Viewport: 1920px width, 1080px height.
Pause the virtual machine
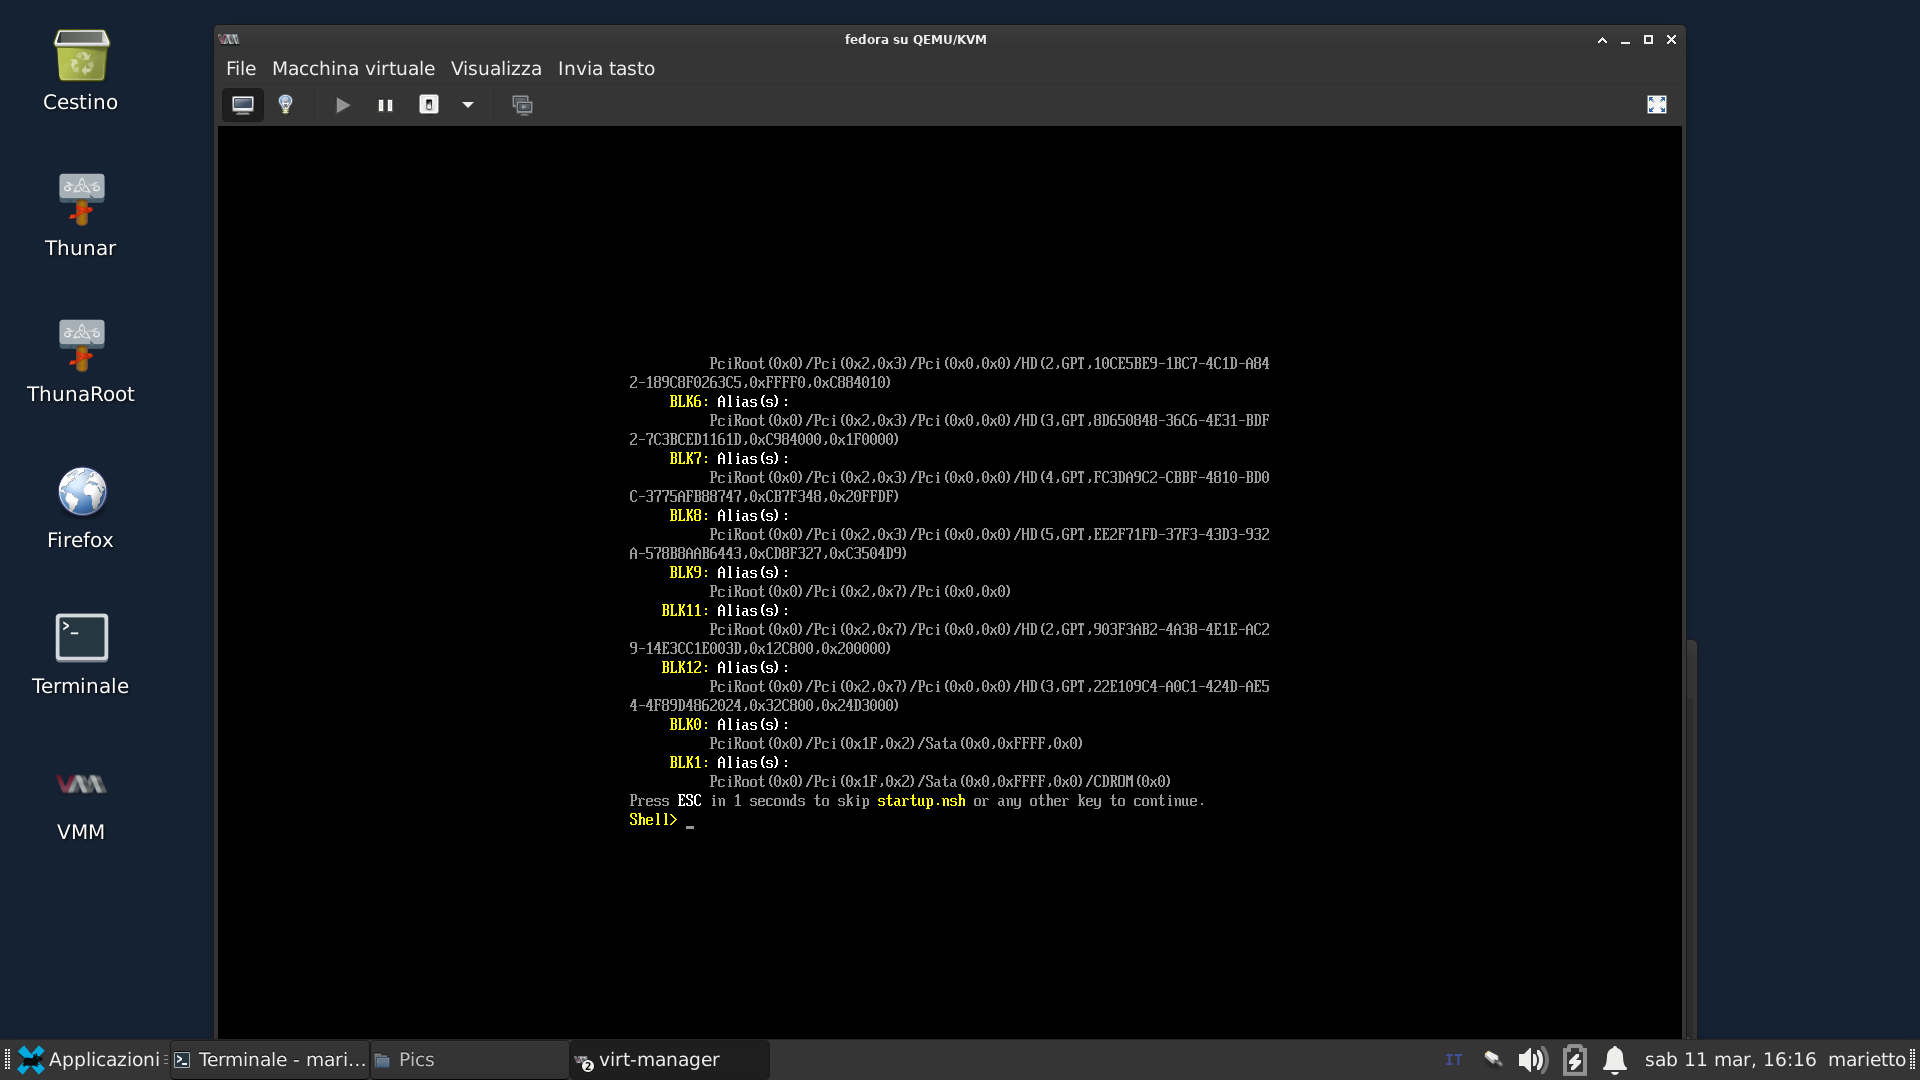(385, 105)
